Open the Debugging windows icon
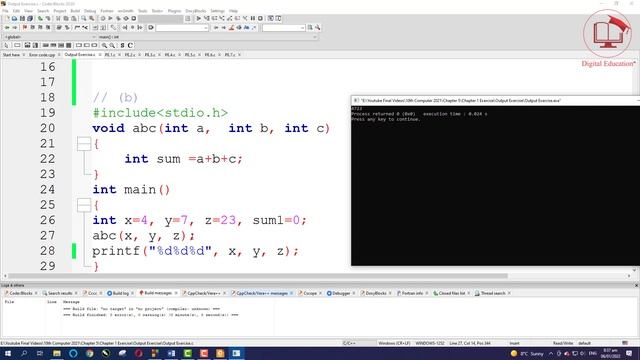 pyautogui.click(x=271, y=18)
